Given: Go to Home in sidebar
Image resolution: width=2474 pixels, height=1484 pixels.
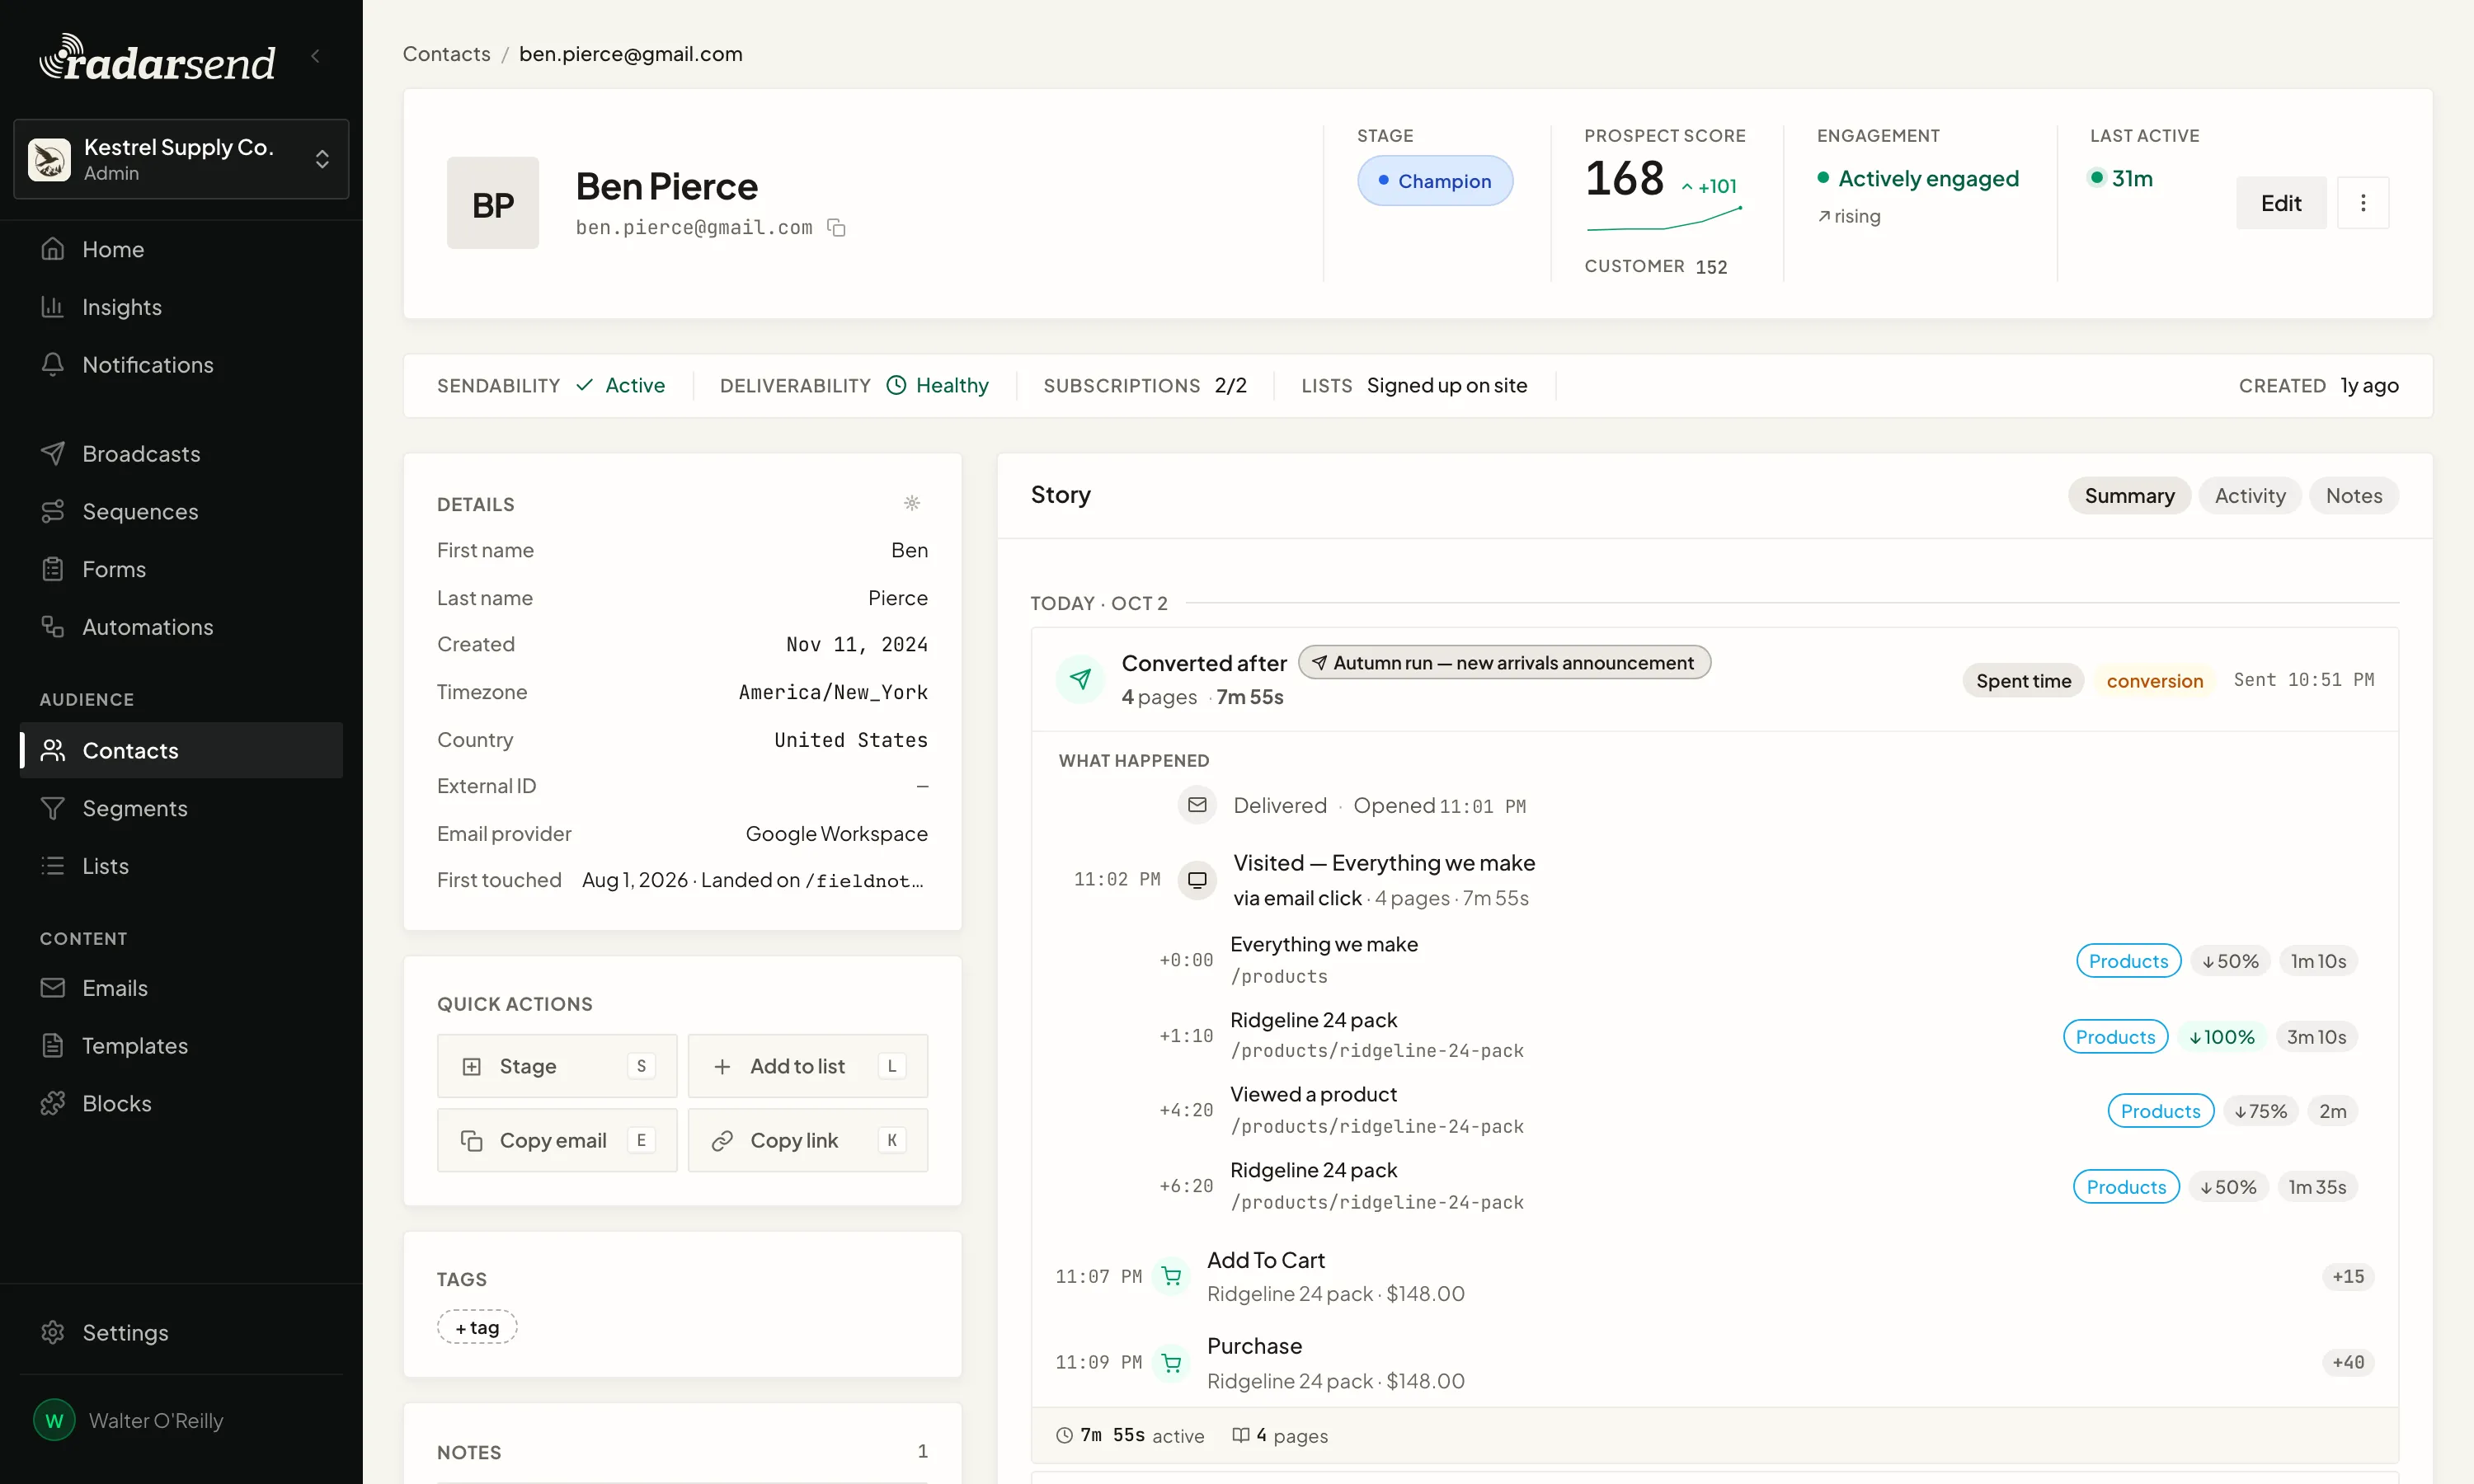Looking at the screenshot, I should coord(181,249).
